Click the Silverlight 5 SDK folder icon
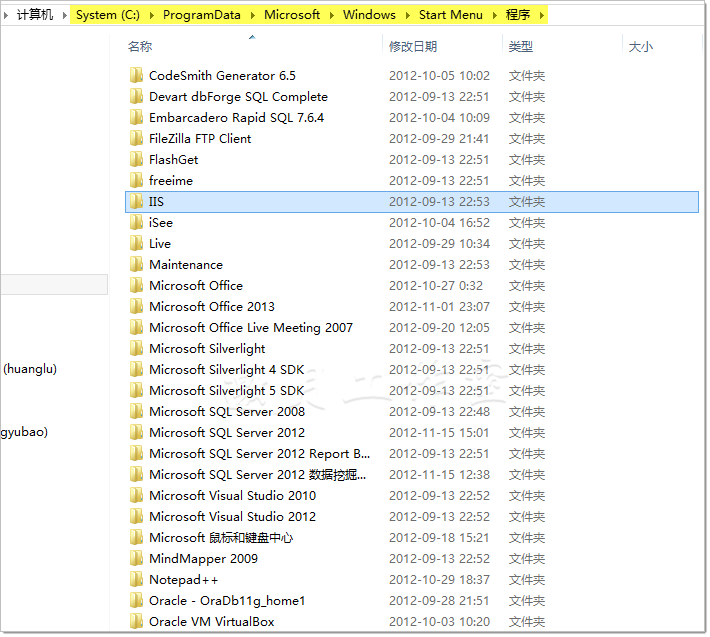This screenshot has width=710, height=637. [x=136, y=390]
